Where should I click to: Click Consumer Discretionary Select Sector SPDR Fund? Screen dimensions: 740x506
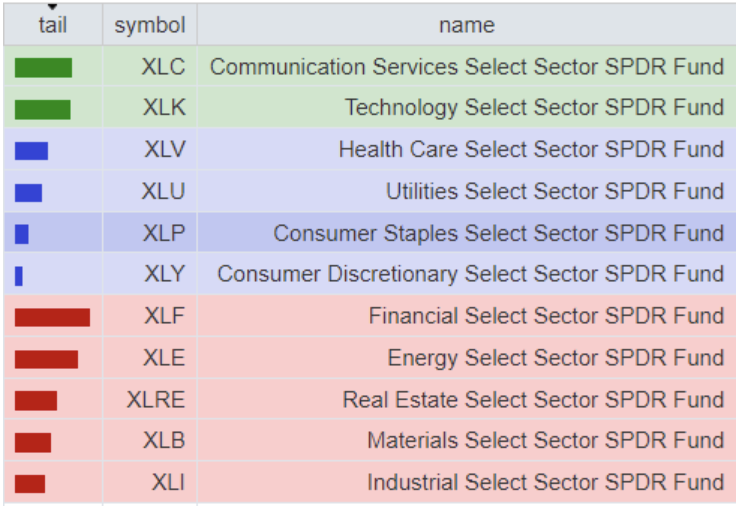[x=470, y=275]
